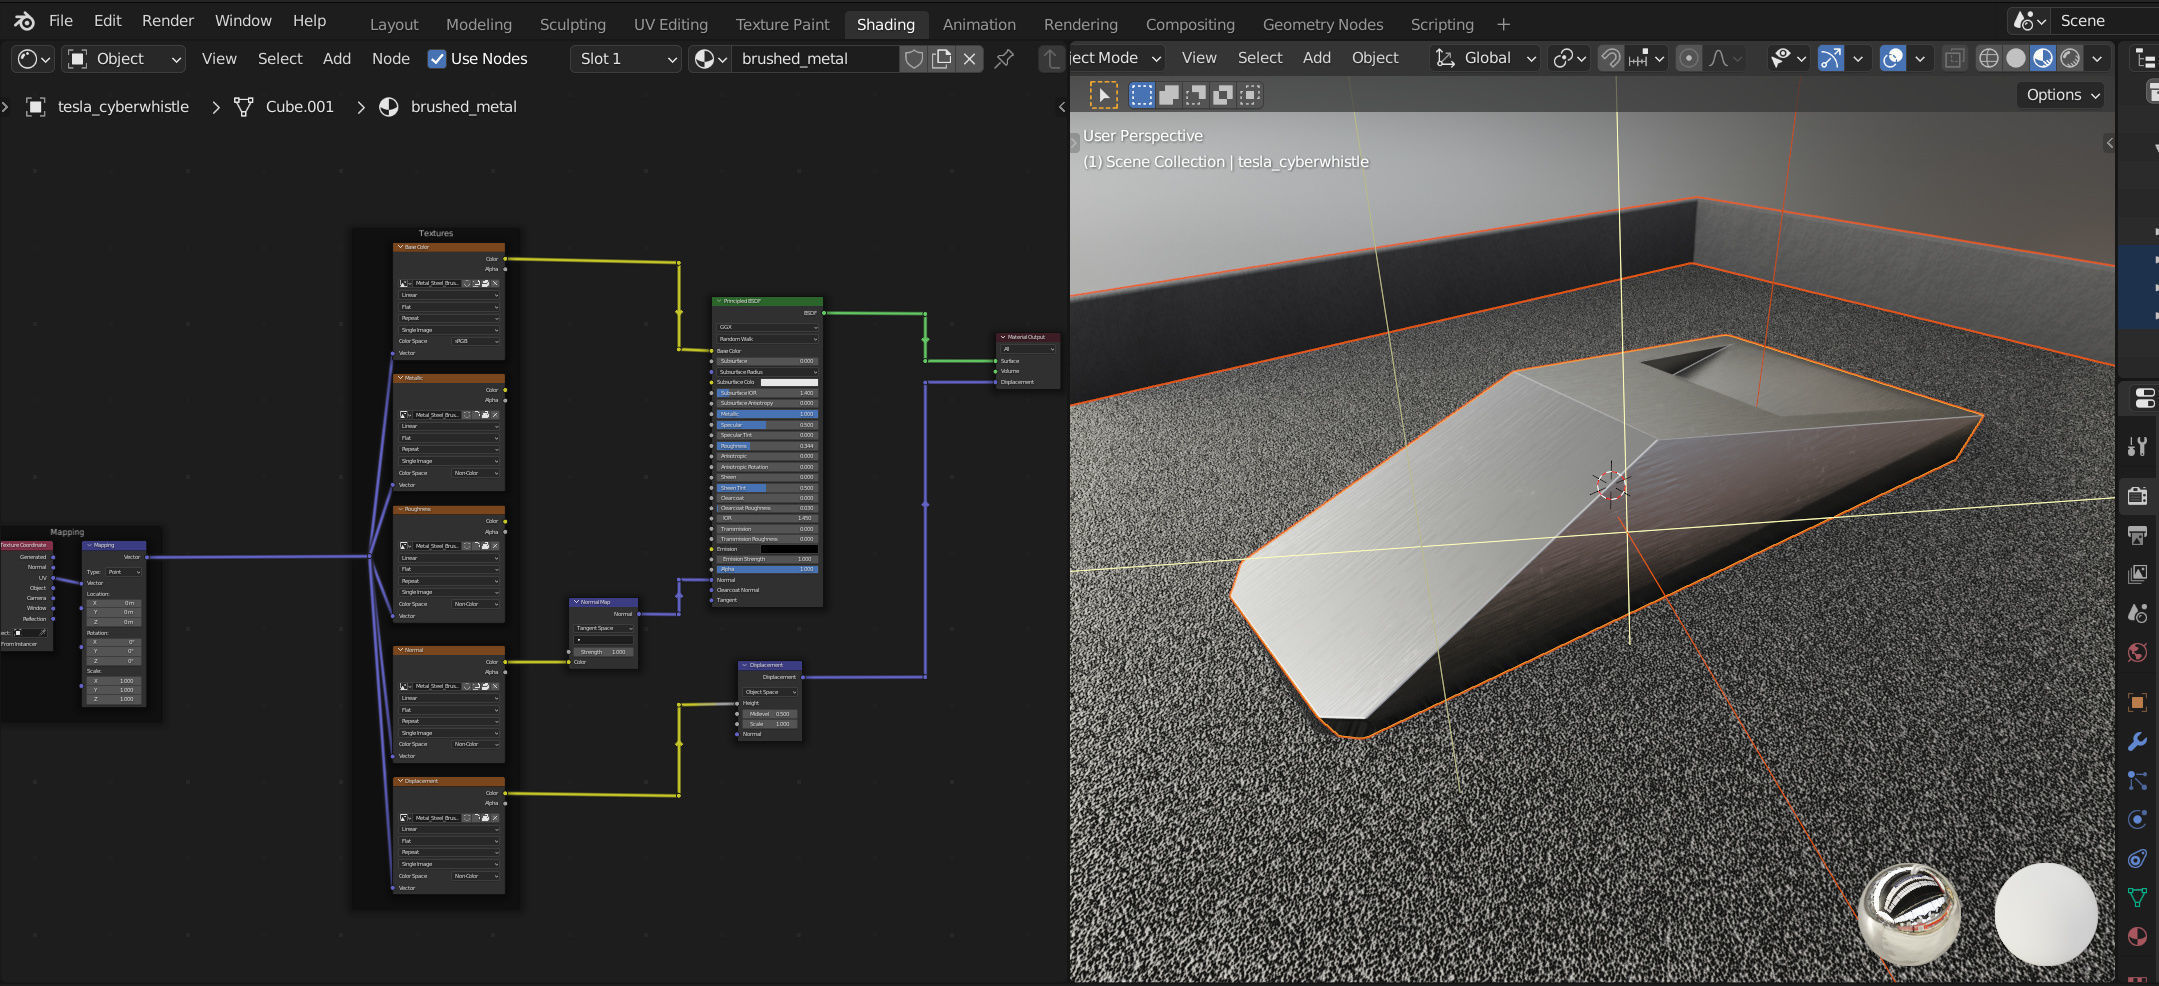Screen dimensions: 2159x986
Task: Toggle X-ray mode in the viewport
Action: coord(1954,58)
